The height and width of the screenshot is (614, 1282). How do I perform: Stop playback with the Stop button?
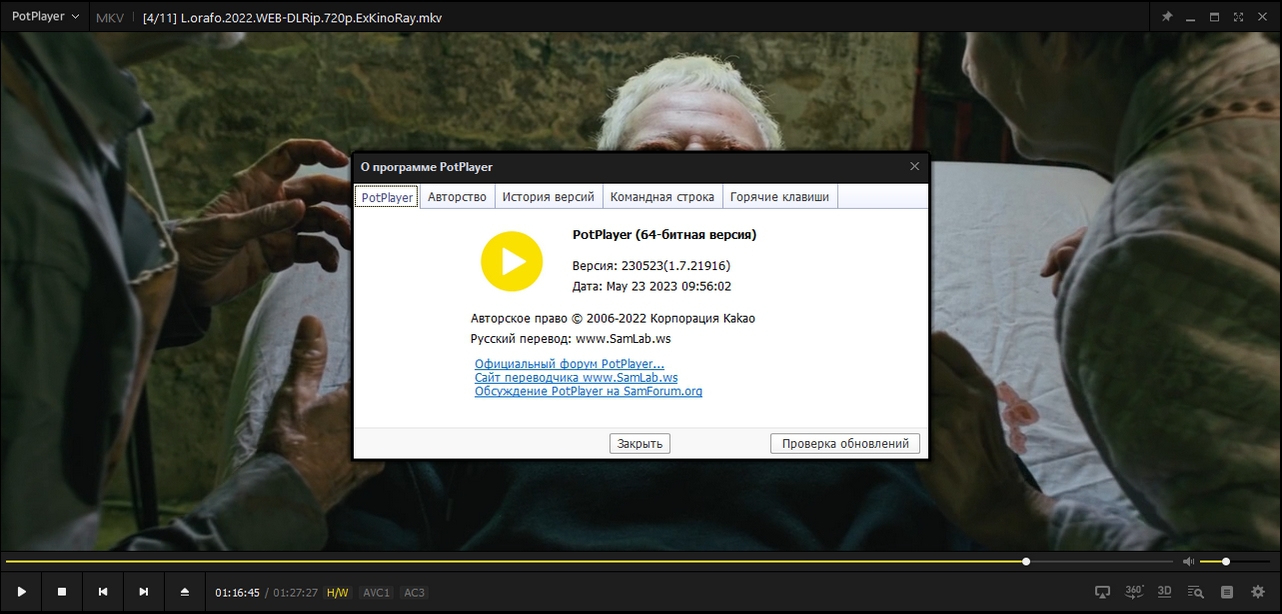(x=62, y=592)
